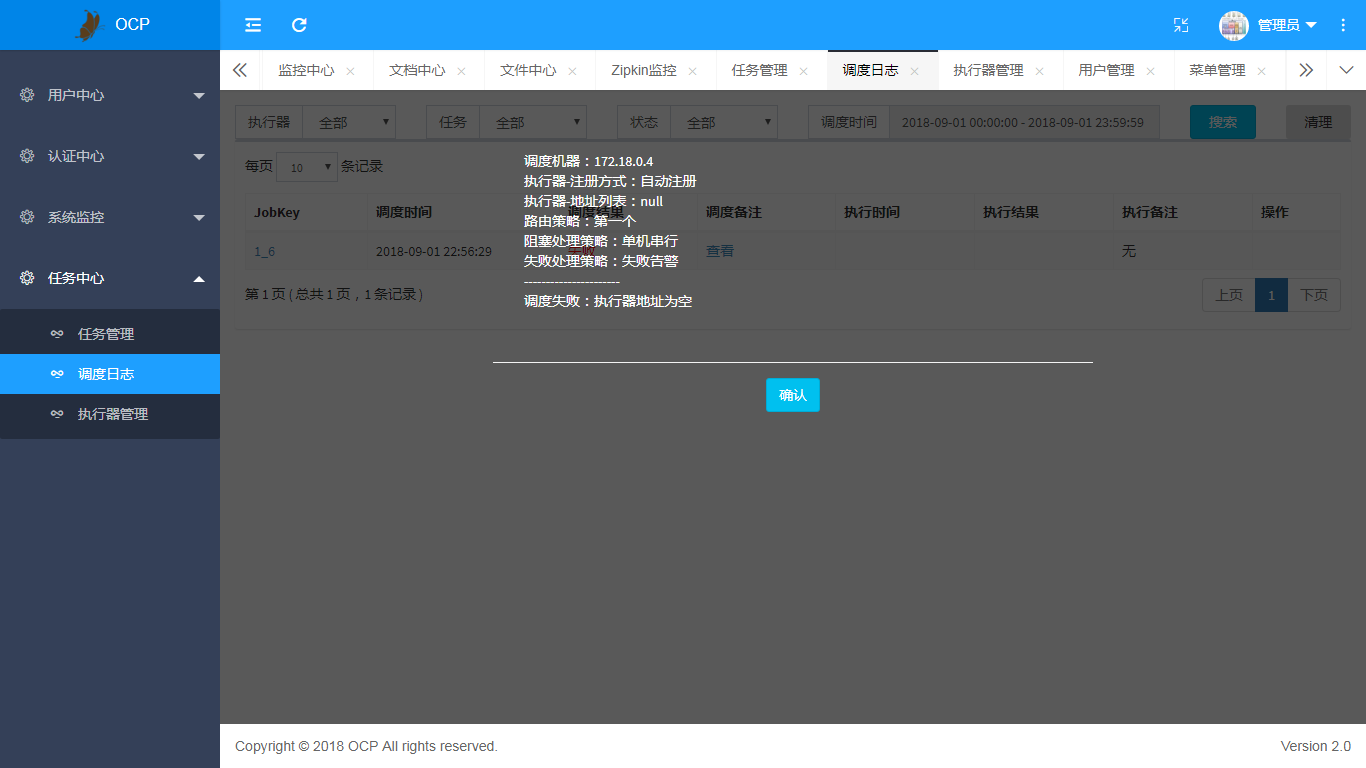Switch to the 任务管理 tab
Viewport: 1366px width, 768px height.
759,70
